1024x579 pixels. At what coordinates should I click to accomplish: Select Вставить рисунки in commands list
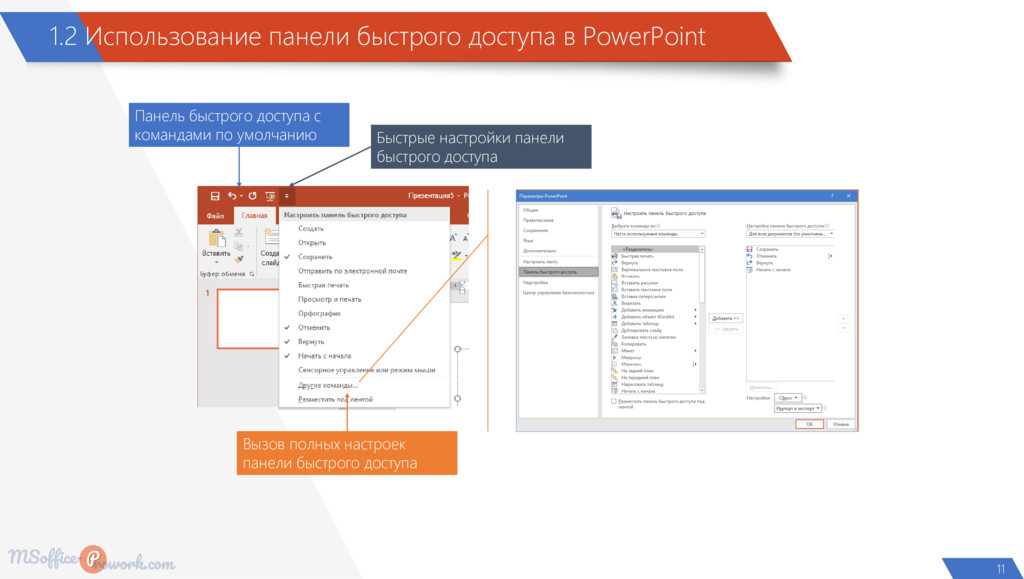(655, 283)
